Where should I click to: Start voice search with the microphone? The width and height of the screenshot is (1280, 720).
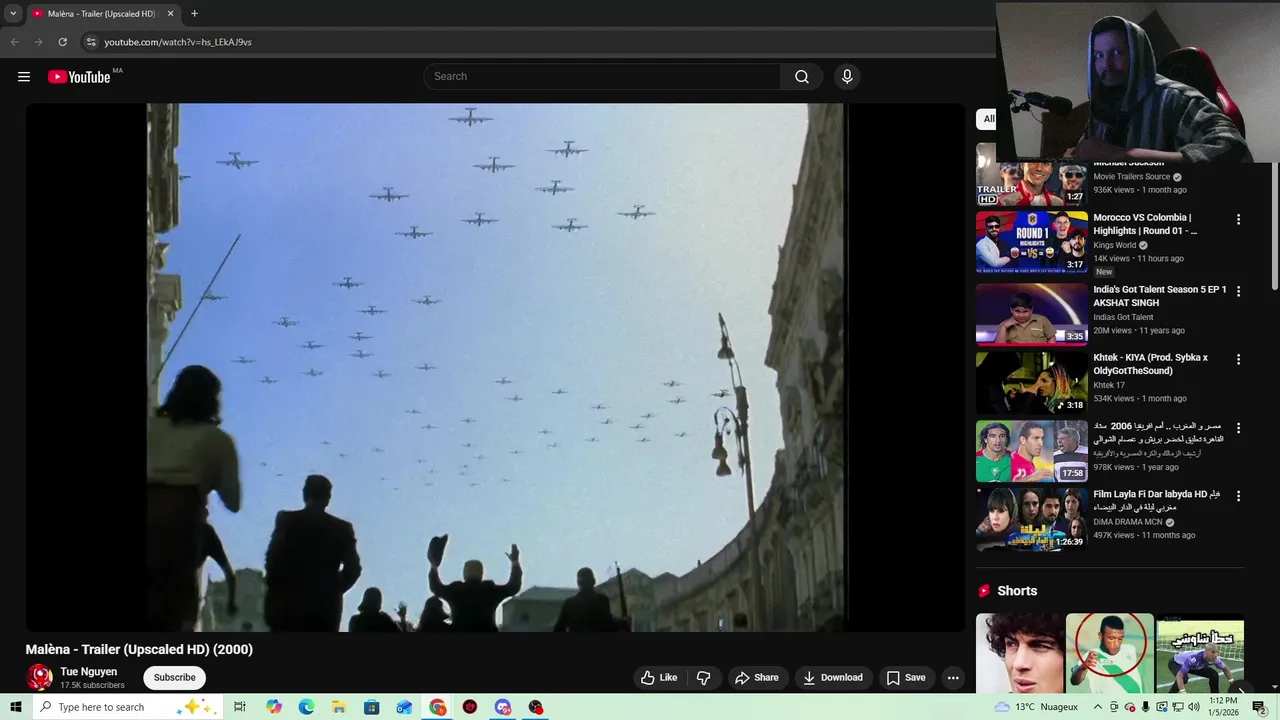point(847,77)
